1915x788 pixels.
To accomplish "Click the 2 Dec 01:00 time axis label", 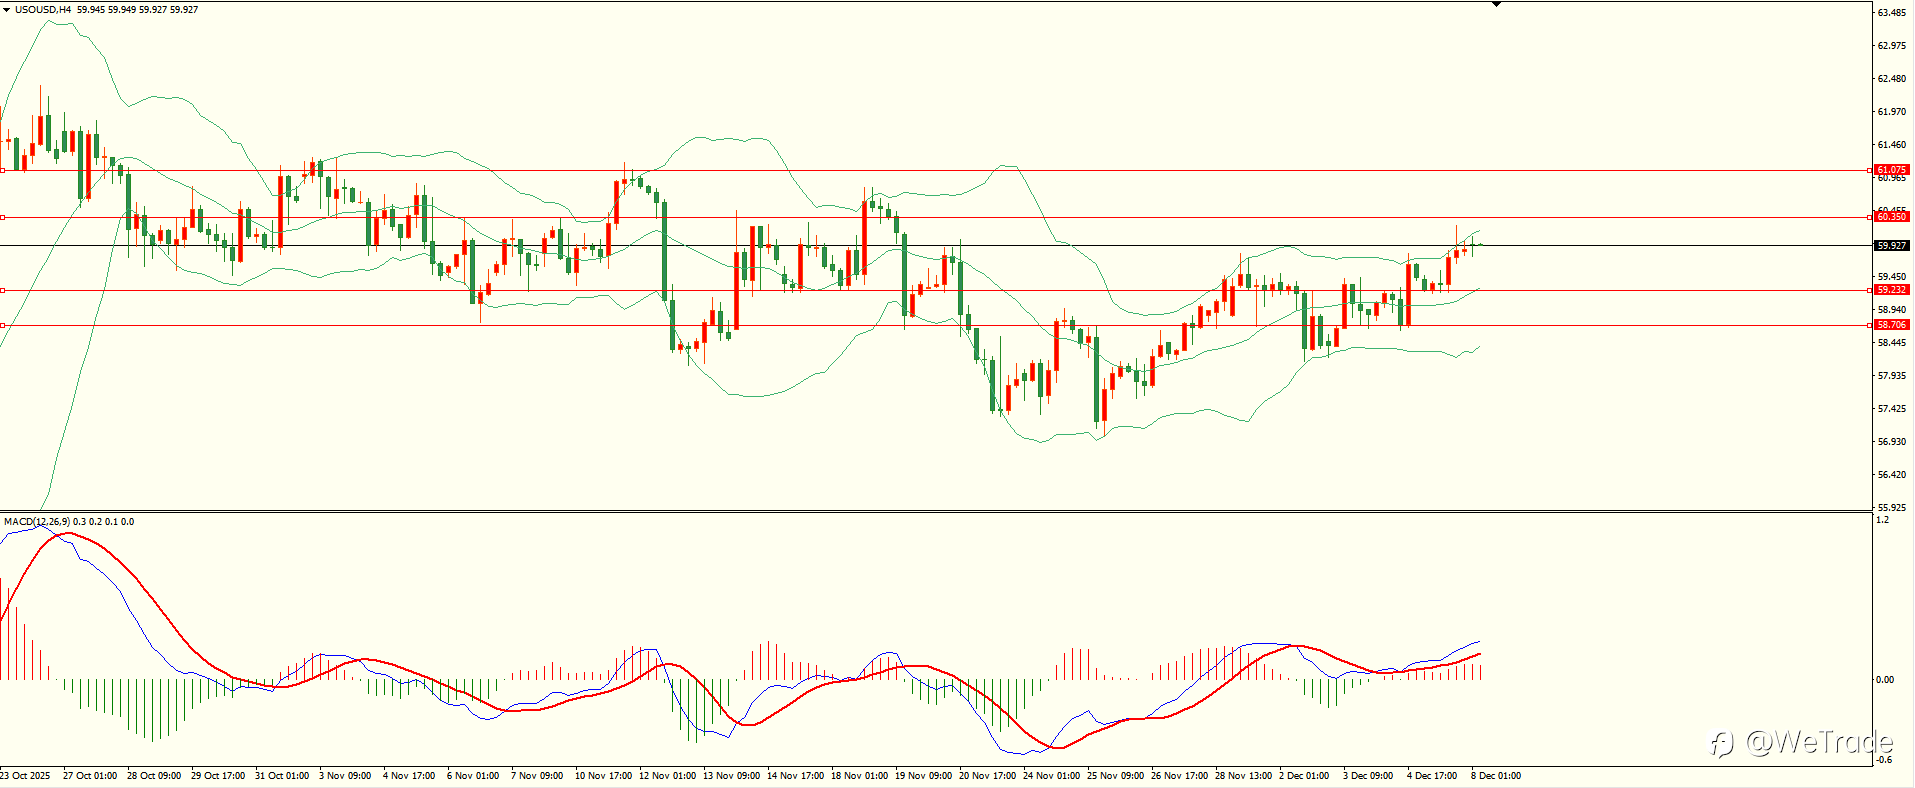I will 1304,776.
